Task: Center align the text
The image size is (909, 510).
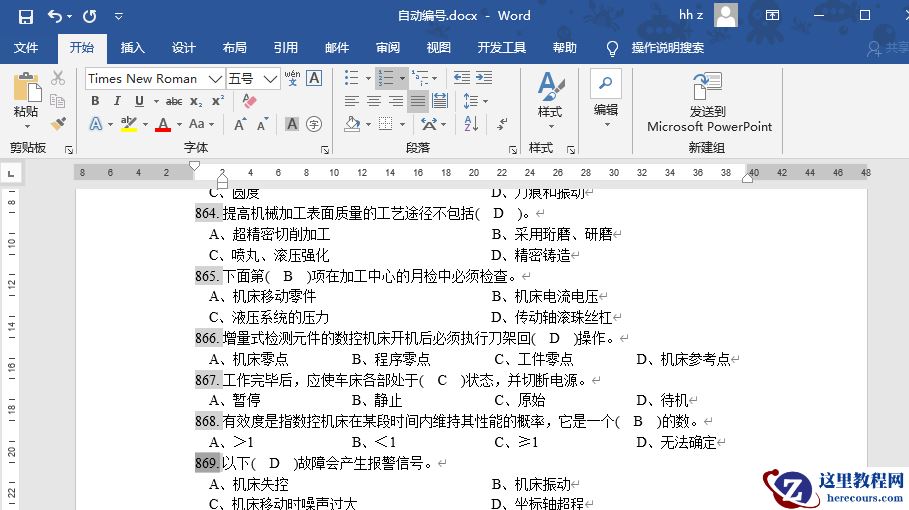Action: point(374,101)
